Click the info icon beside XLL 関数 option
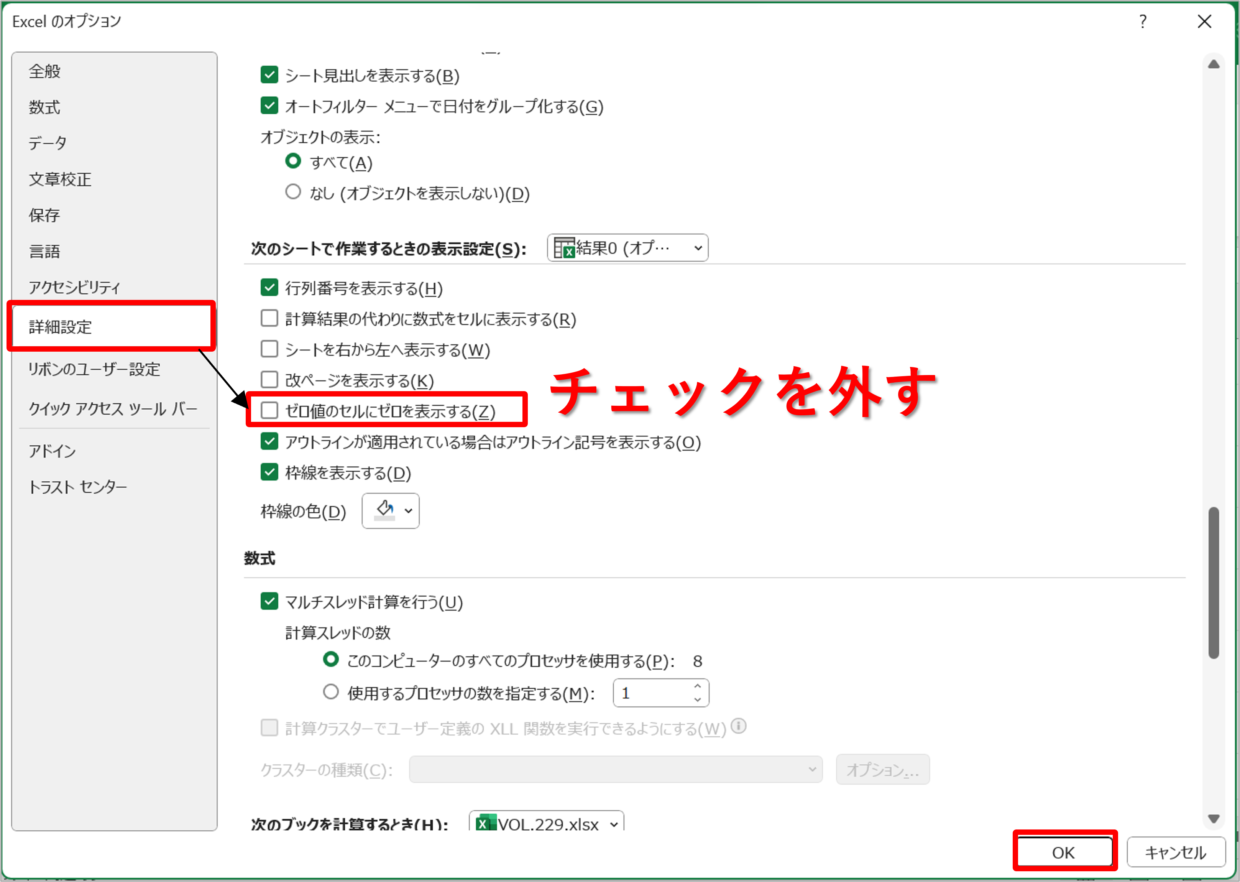 coord(740,727)
